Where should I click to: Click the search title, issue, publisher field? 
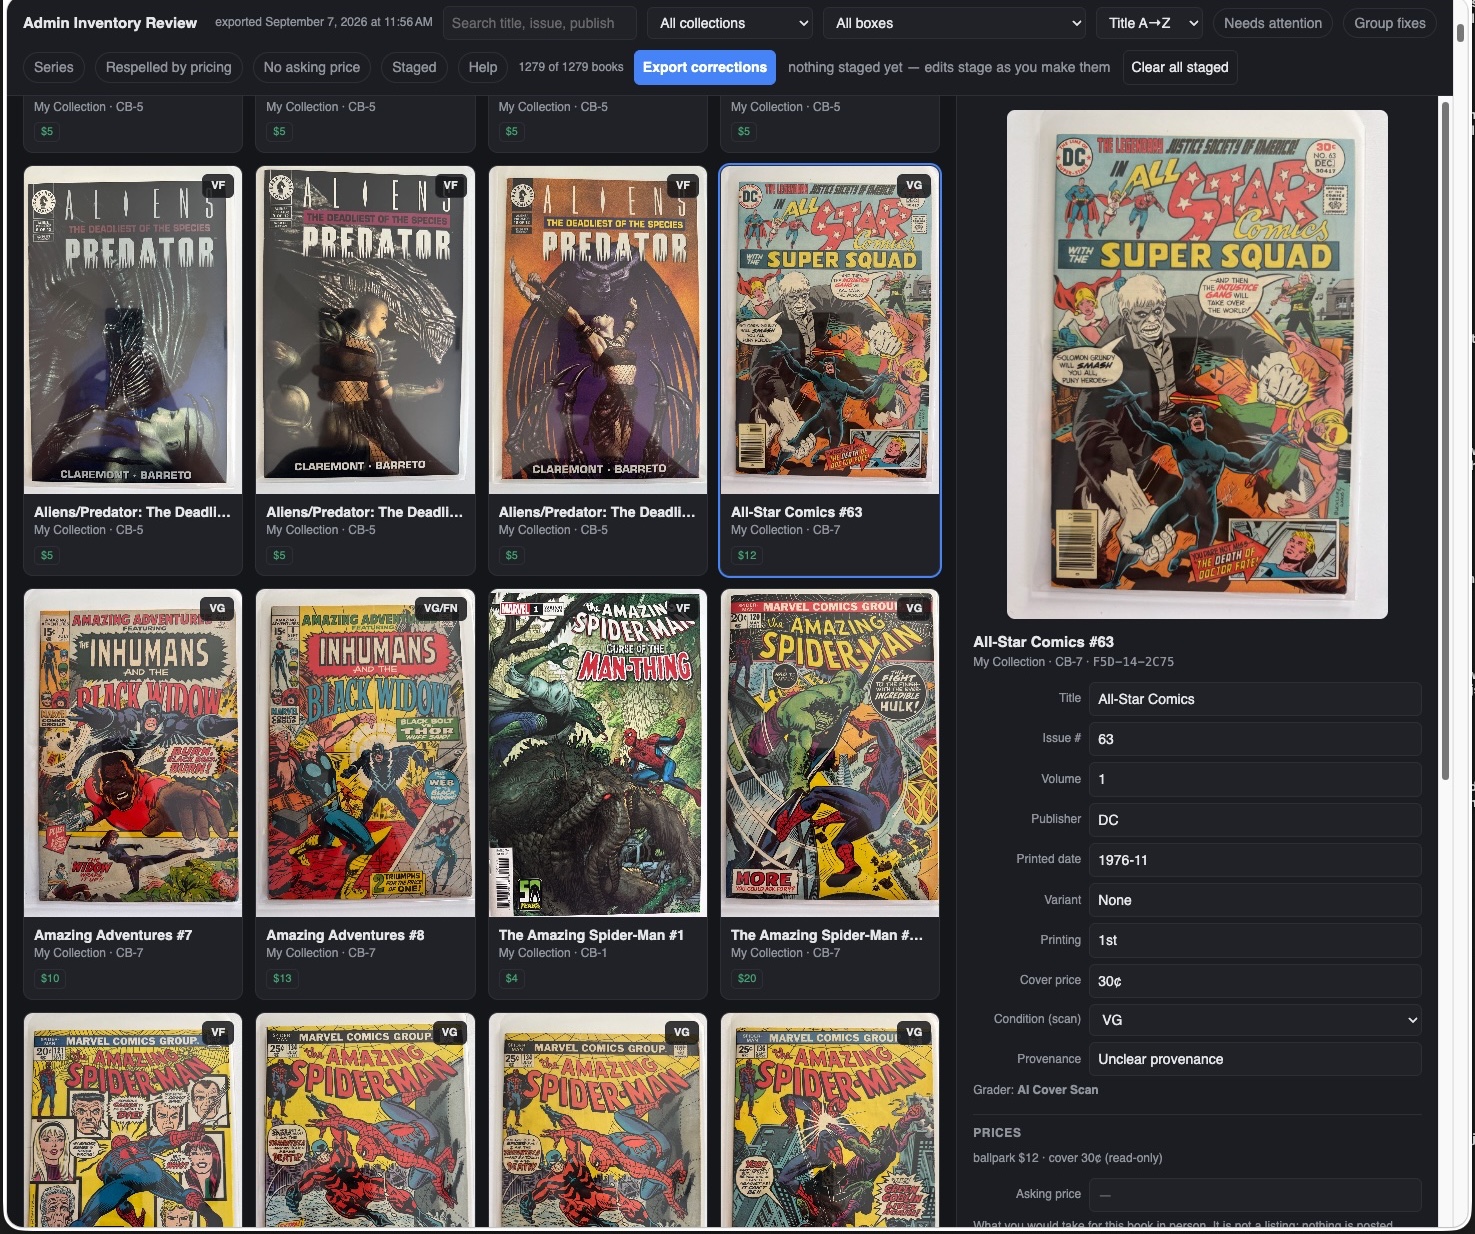click(540, 23)
